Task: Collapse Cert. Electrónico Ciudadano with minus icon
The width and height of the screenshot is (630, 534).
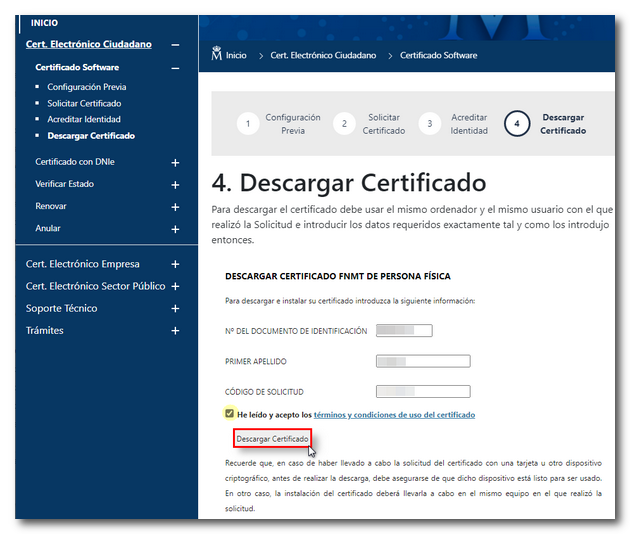Action: (175, 45)
